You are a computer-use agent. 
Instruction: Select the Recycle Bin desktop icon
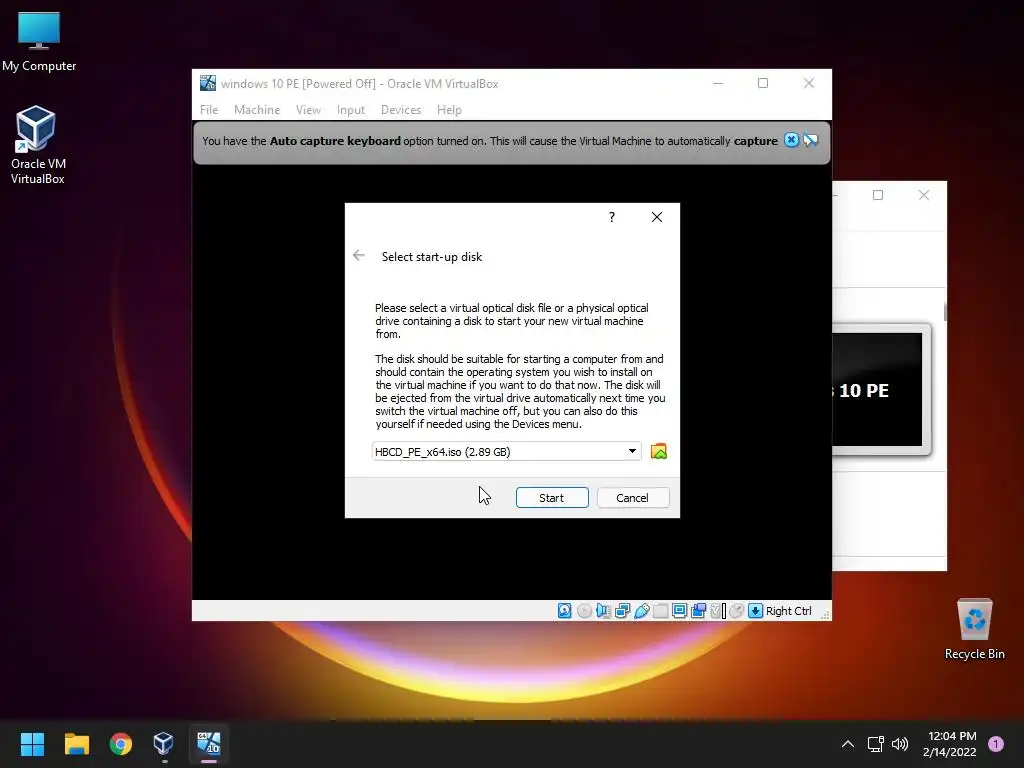point(974,629)
